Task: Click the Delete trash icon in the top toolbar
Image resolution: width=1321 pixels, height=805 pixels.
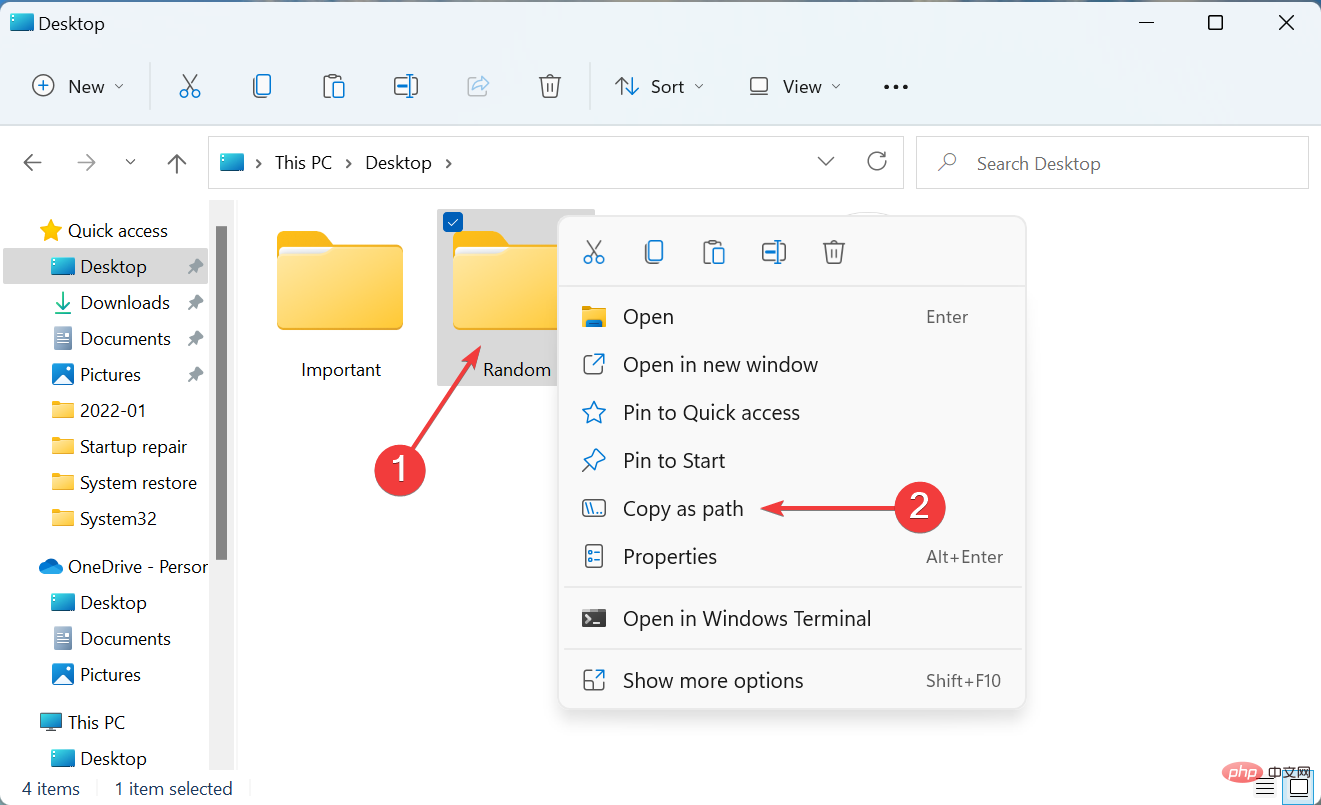Action: click(x=550, y=86)
